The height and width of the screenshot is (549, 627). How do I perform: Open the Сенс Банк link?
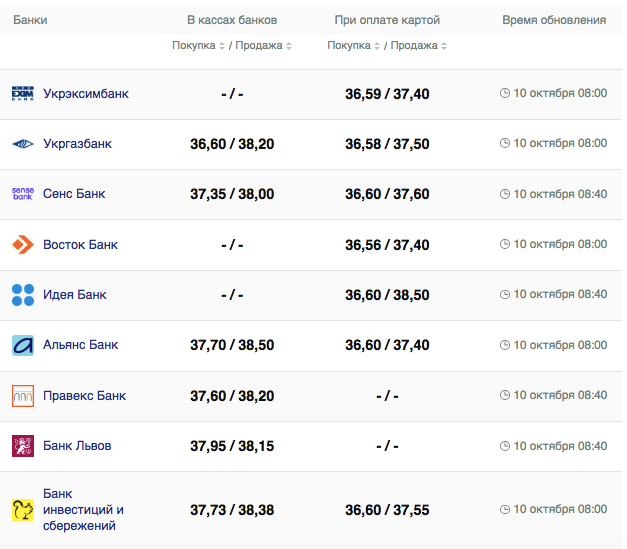(x=74, y=194)
